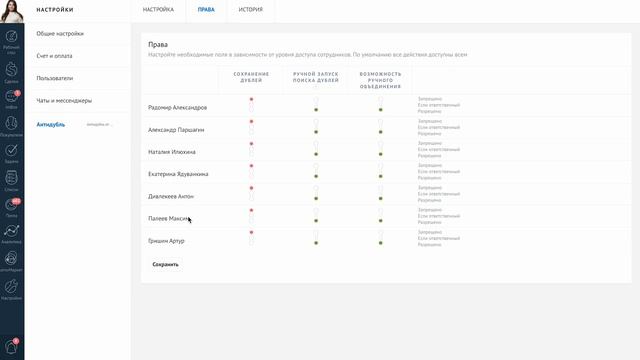640x360 pixels.
Task: Click the name Наталия Илюхина
Action: [172, 152]
